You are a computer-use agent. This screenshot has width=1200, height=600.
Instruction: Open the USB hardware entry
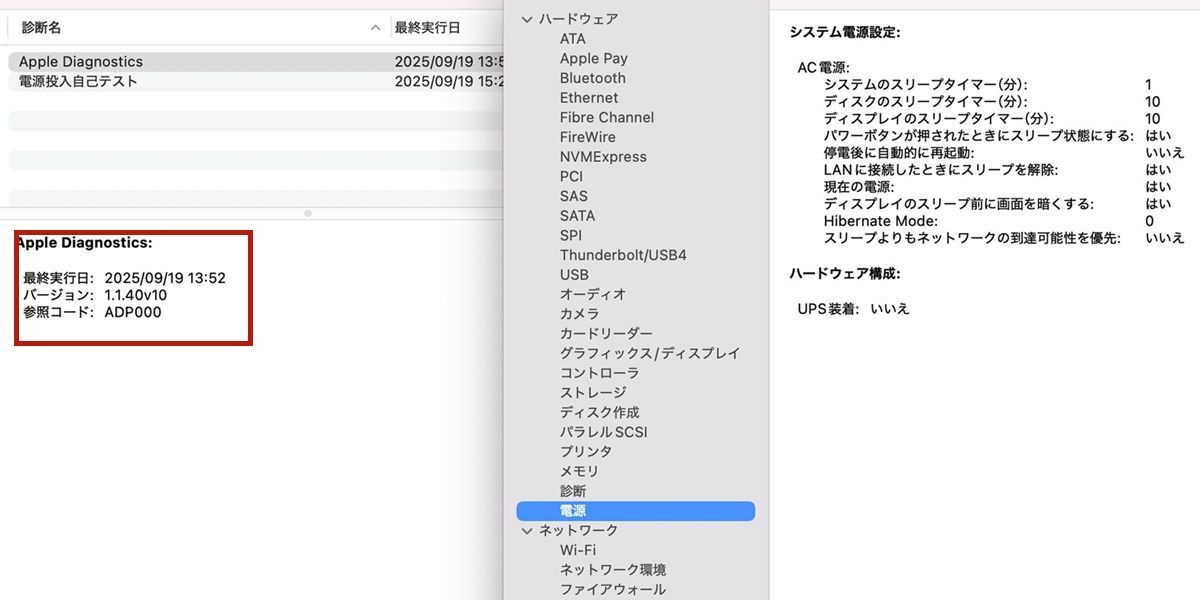pyautogui.click(x=574, y=275)
